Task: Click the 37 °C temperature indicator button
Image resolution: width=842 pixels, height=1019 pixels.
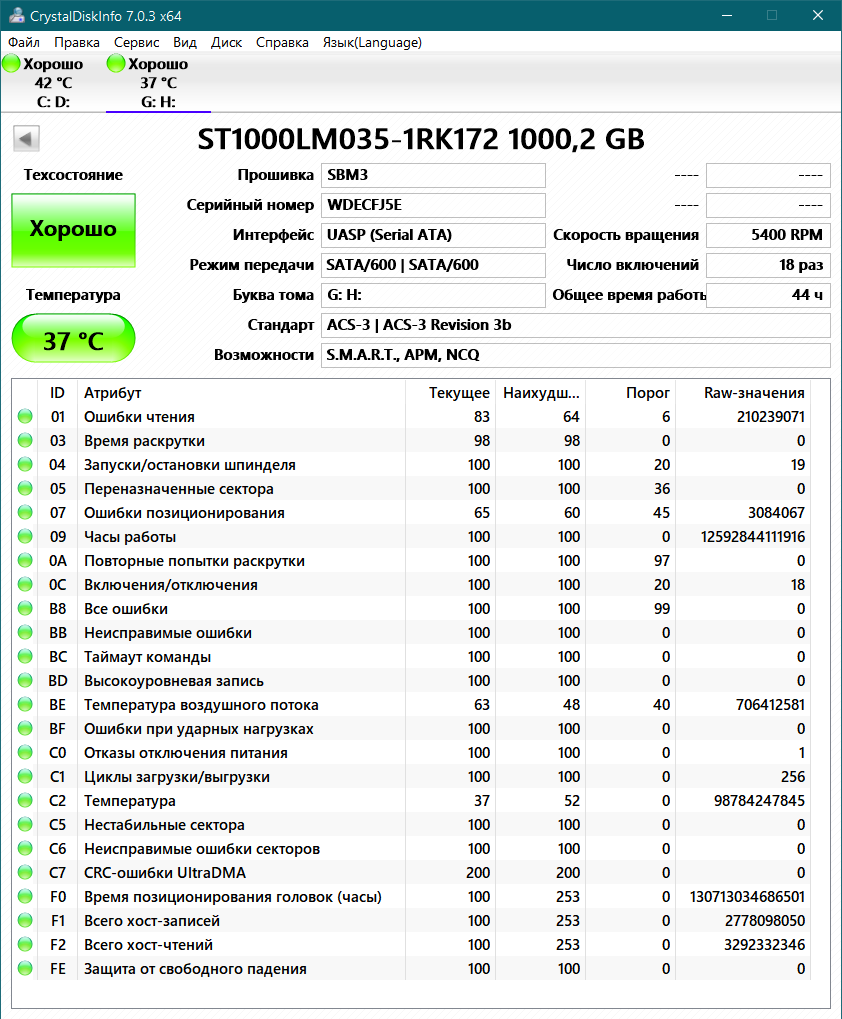Action: (73, 340)
